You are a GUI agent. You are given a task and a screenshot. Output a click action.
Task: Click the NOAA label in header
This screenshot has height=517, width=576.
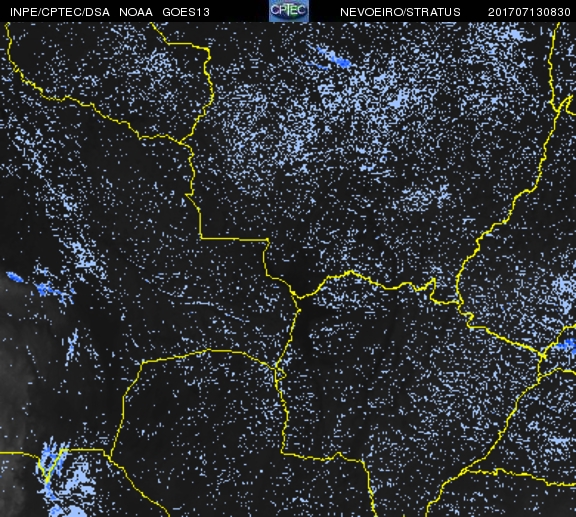click(136, 12)
